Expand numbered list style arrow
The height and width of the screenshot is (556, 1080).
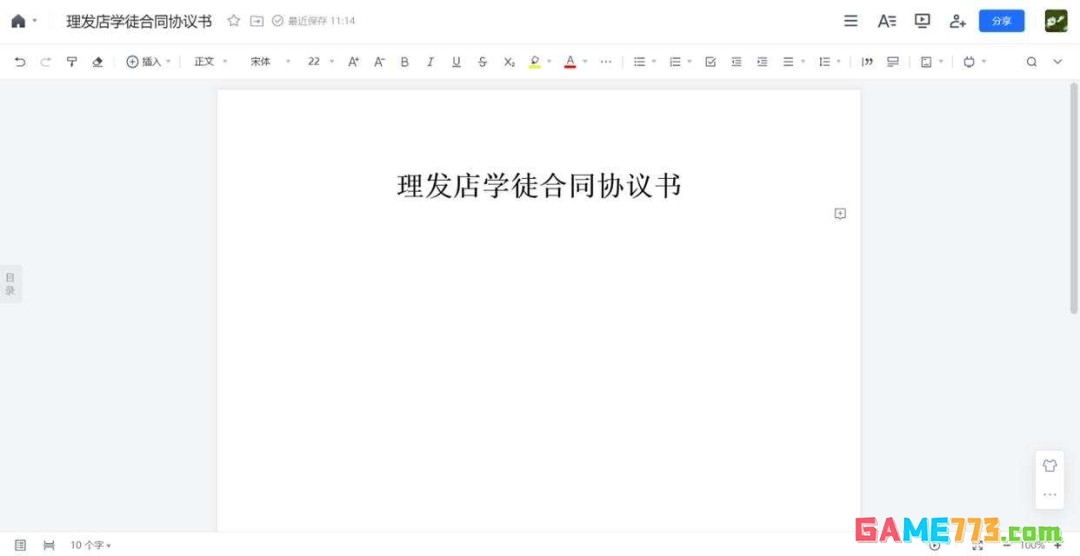click(689, 62)
